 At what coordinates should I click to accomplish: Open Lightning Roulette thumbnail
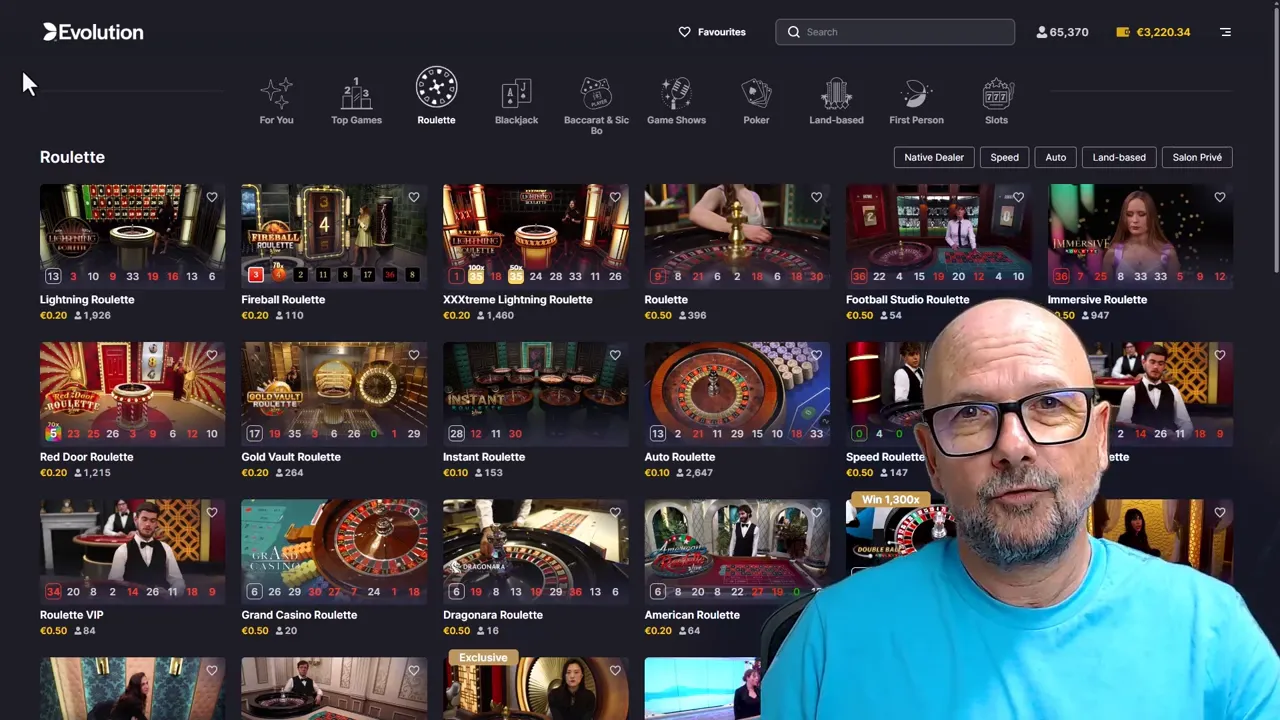[133, 236]
